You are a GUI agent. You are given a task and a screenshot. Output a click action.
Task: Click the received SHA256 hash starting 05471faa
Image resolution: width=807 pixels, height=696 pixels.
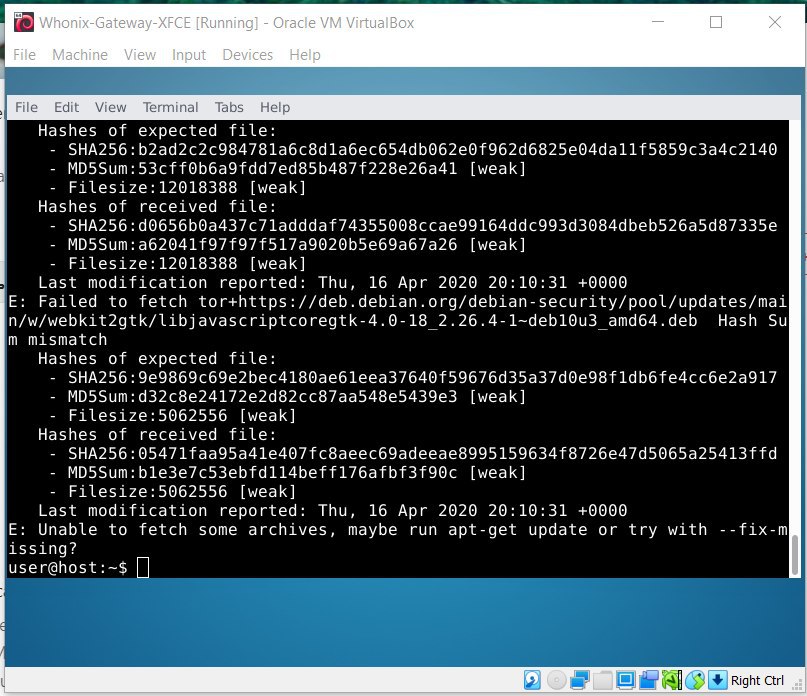[x=458, y=454]
